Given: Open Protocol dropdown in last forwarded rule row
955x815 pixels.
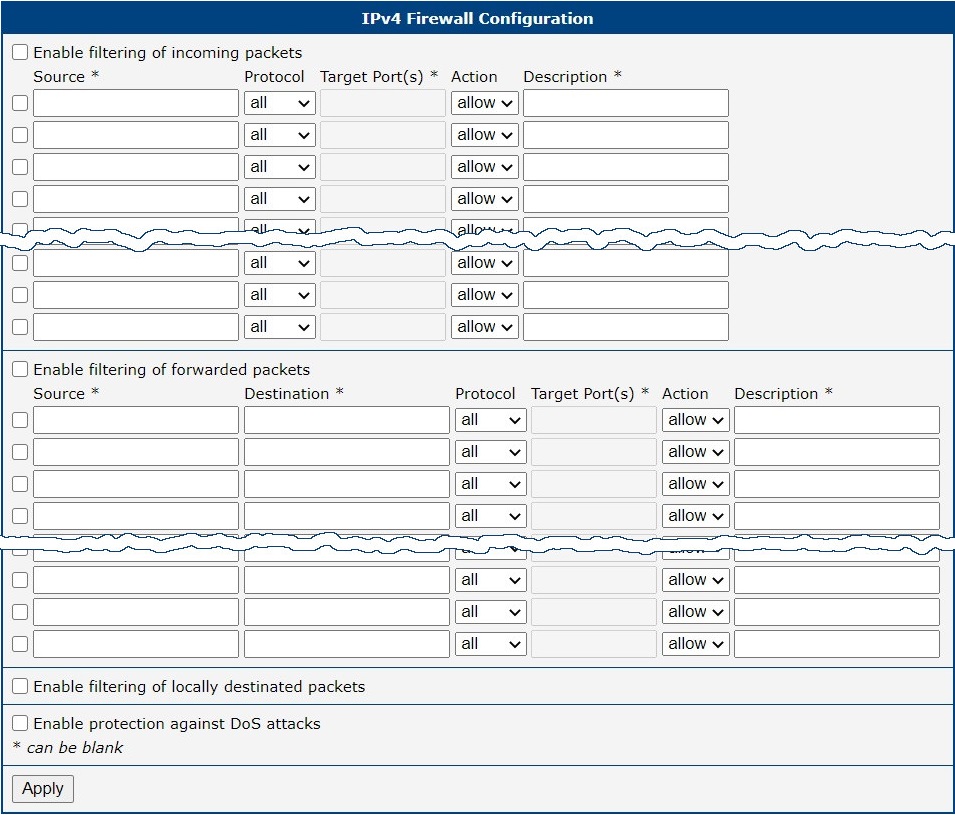Looking at the screenshot, I should [x=491, y=644].
